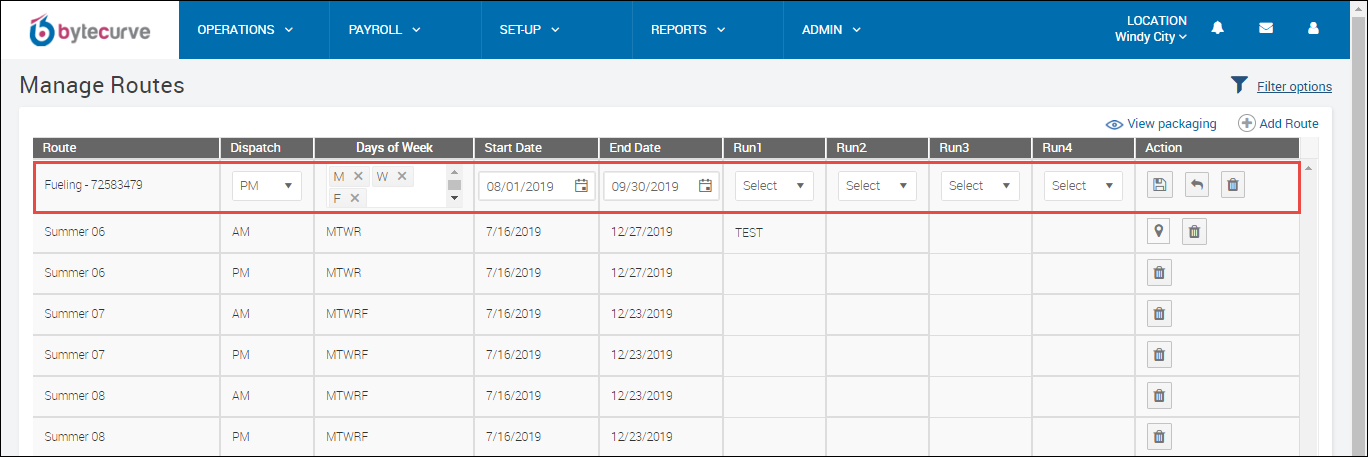Viewport: 1368px width, 457px height.
Task: Open the Run3 Select dropdown
Action: pyautogui.click(x=980, y=186)
